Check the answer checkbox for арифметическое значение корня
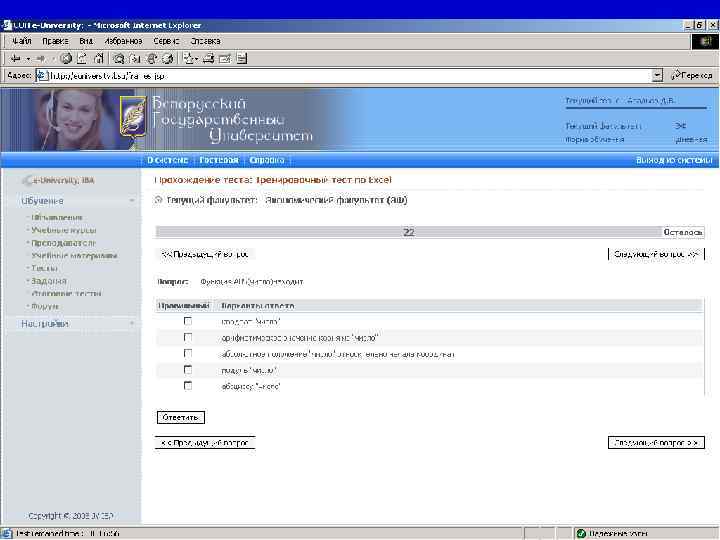 coord(188,337)
